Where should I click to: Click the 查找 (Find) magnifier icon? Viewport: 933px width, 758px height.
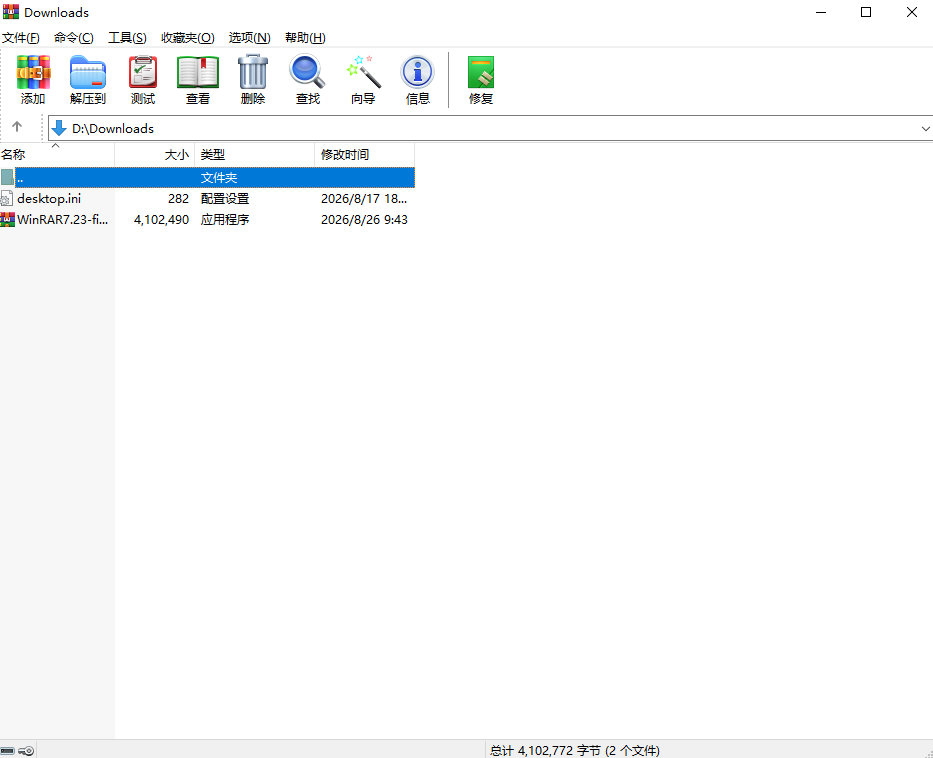[308, 71]
